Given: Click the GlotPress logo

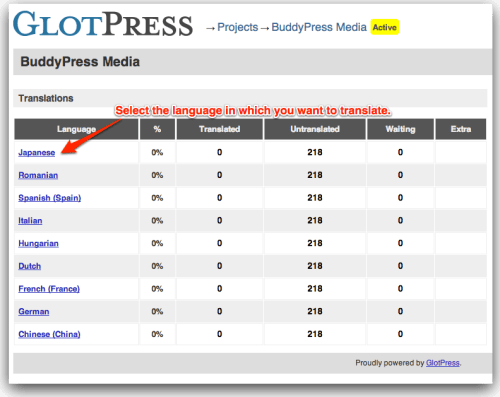Looking at the screenshot, I should coord(103,24).
